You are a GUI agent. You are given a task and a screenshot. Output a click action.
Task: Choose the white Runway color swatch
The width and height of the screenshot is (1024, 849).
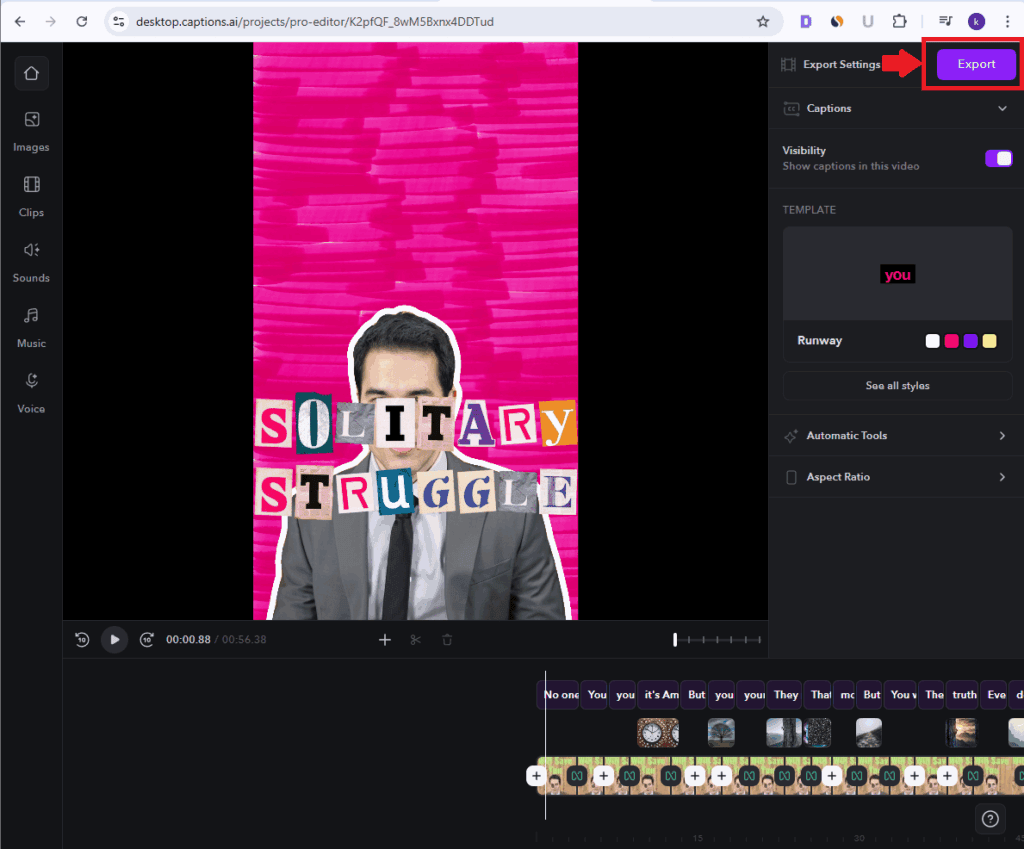pos(933,341)
